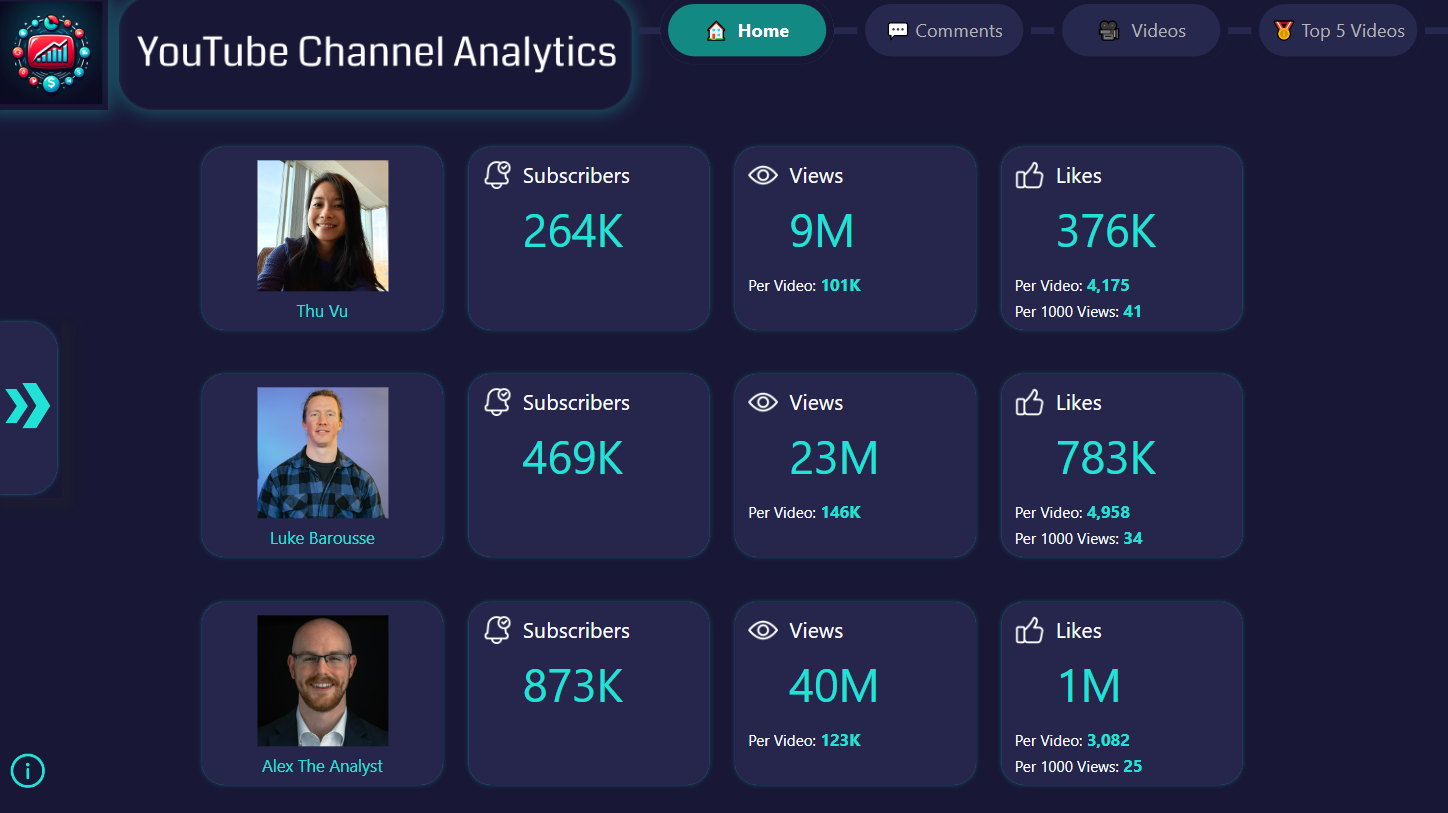Click the 783K likes value
The image size is (1448, 813).
tap(1106, 458)
